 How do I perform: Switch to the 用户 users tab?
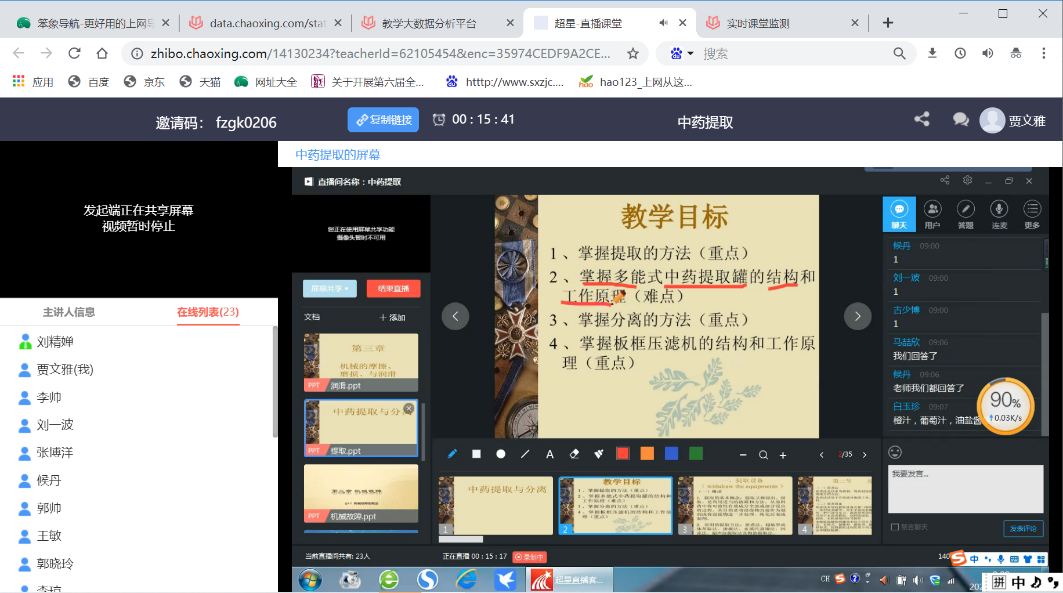tap(932, 213)
